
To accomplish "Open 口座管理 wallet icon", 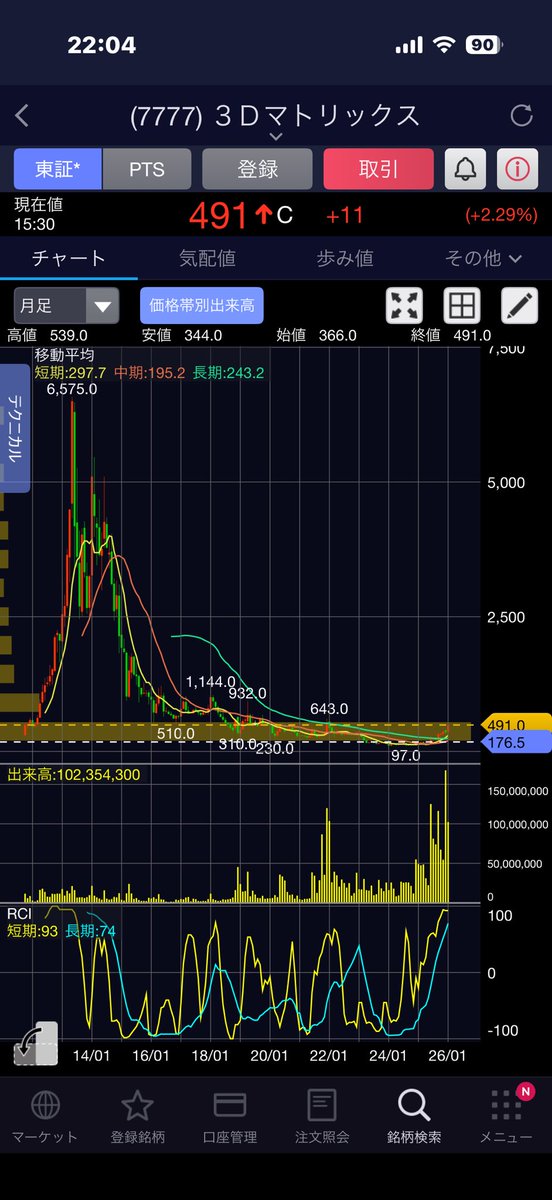I will tap(230, 1104).
